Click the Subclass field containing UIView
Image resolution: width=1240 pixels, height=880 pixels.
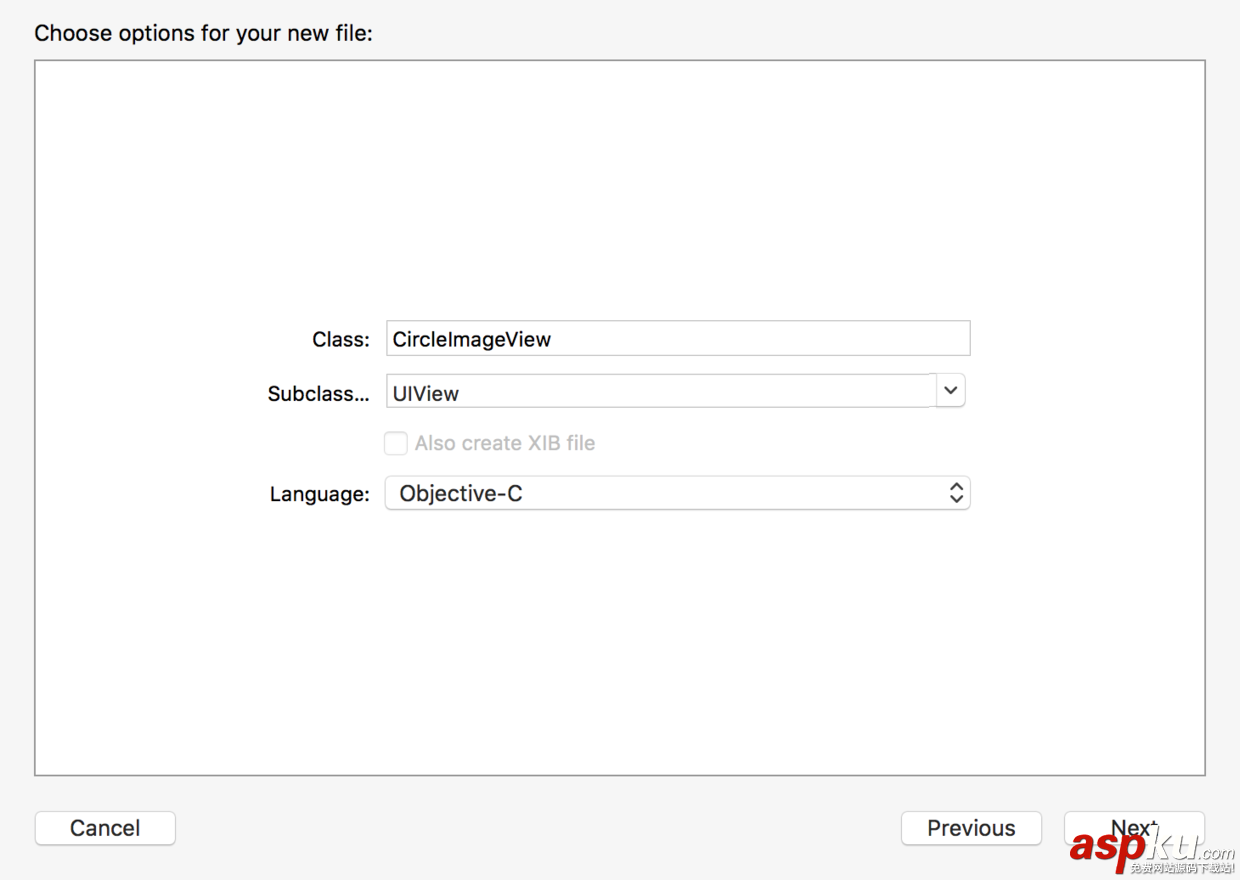[660, 392]
